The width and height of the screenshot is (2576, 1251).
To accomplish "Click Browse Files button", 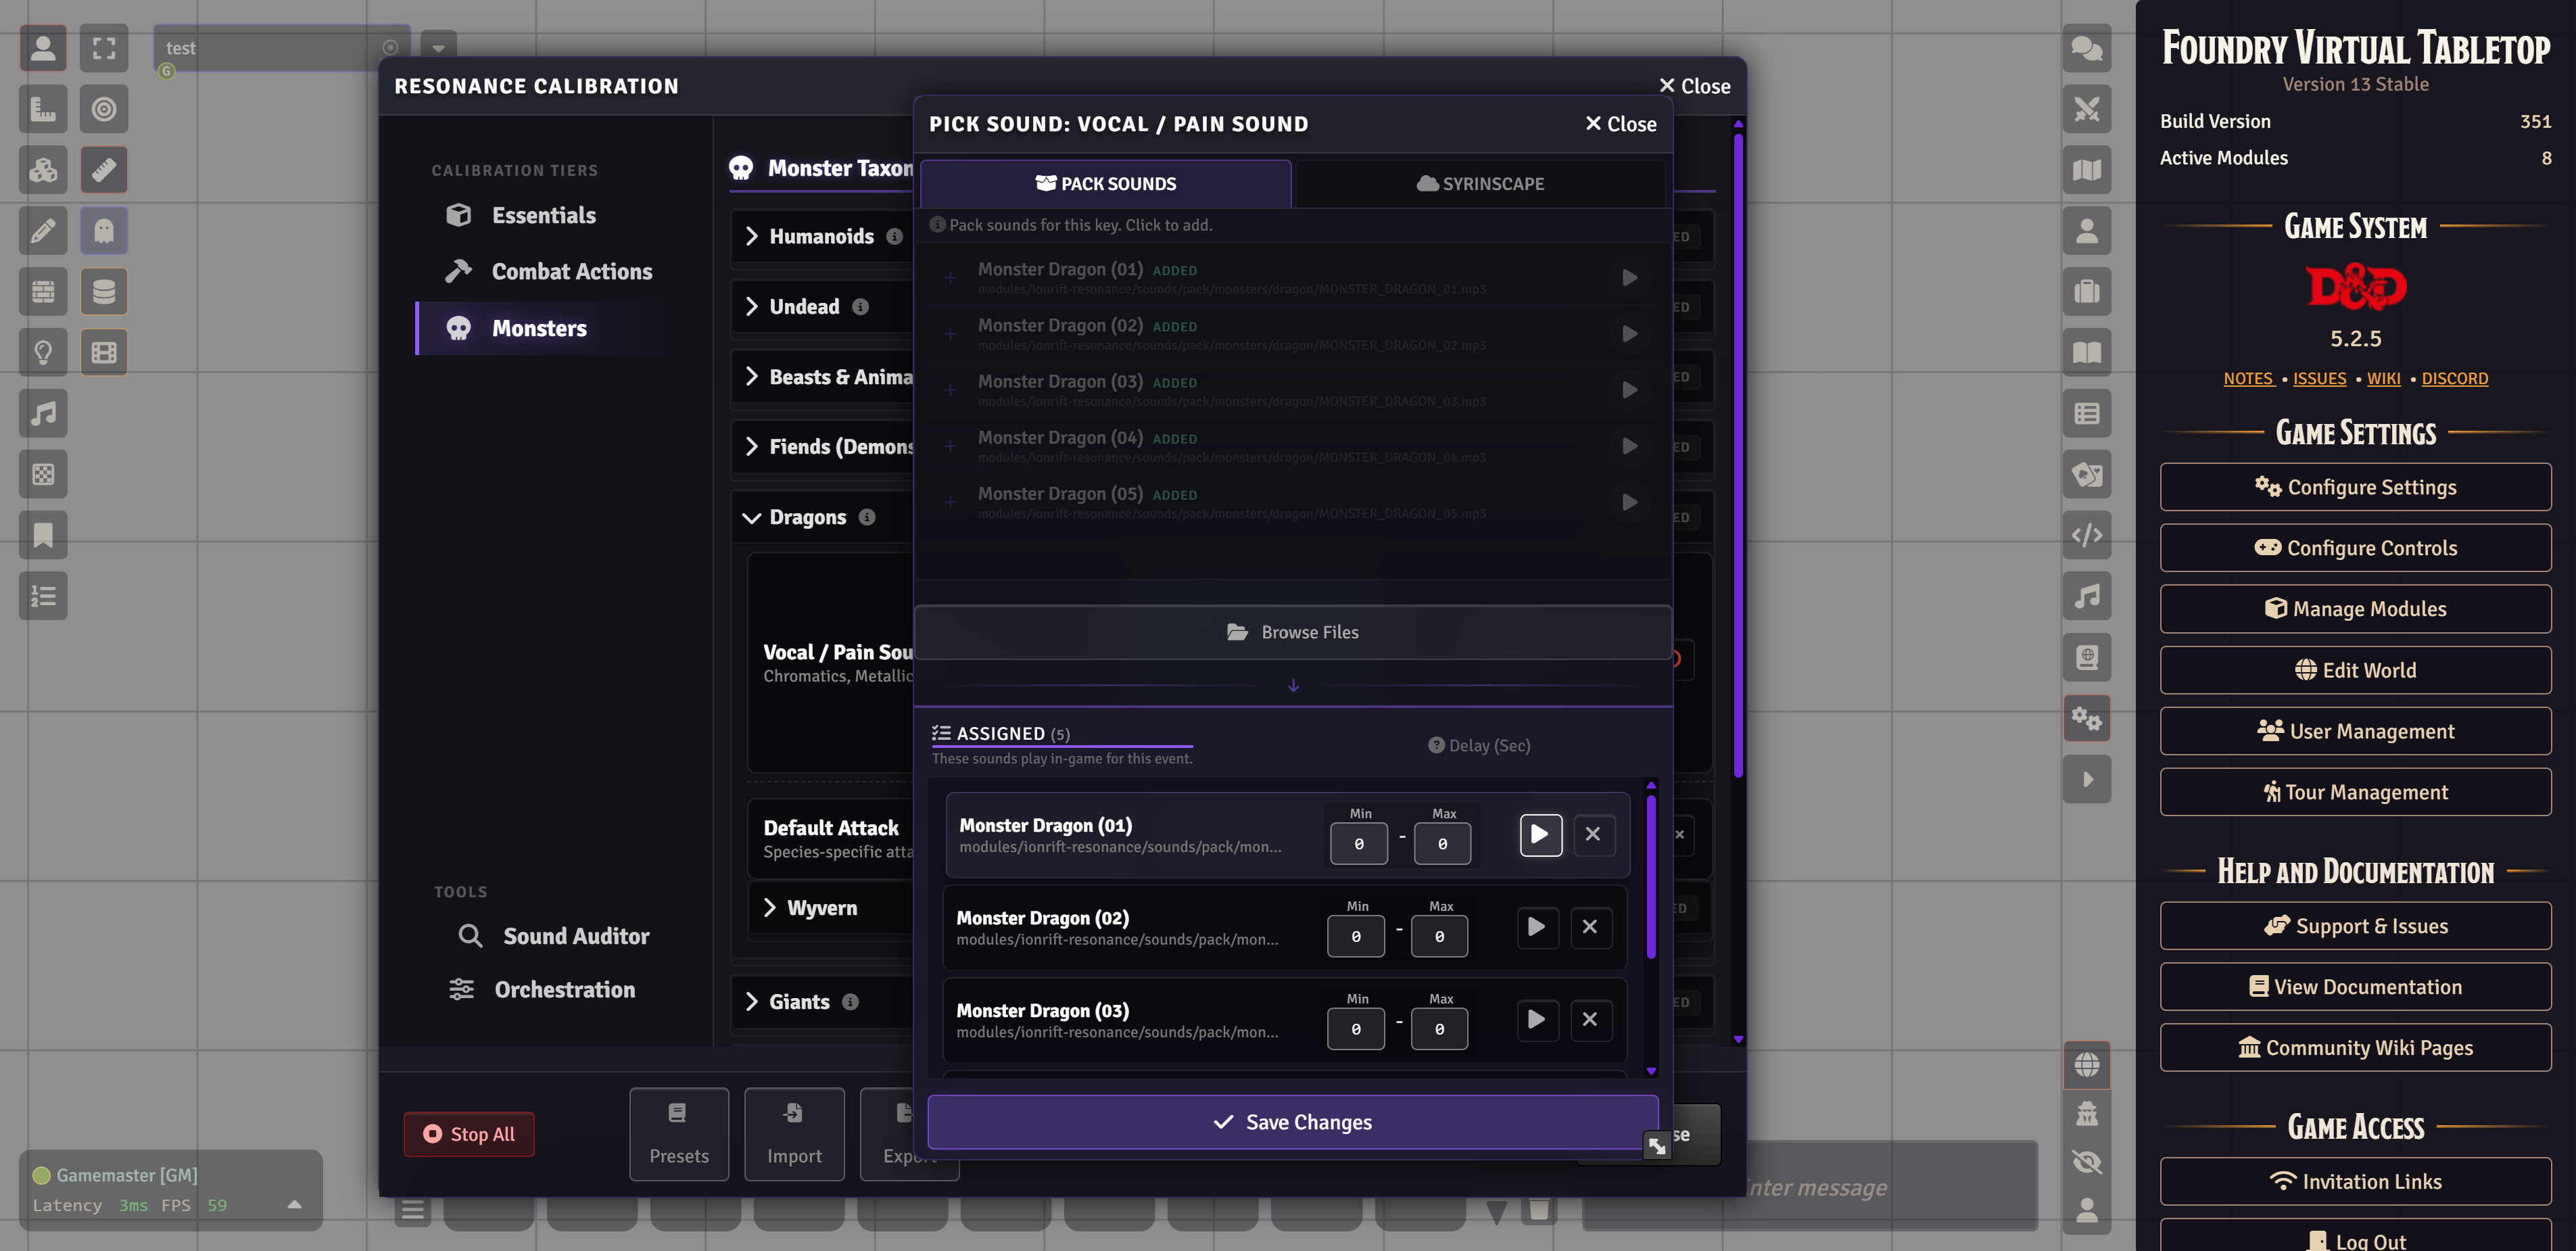I will [1293, 633].
